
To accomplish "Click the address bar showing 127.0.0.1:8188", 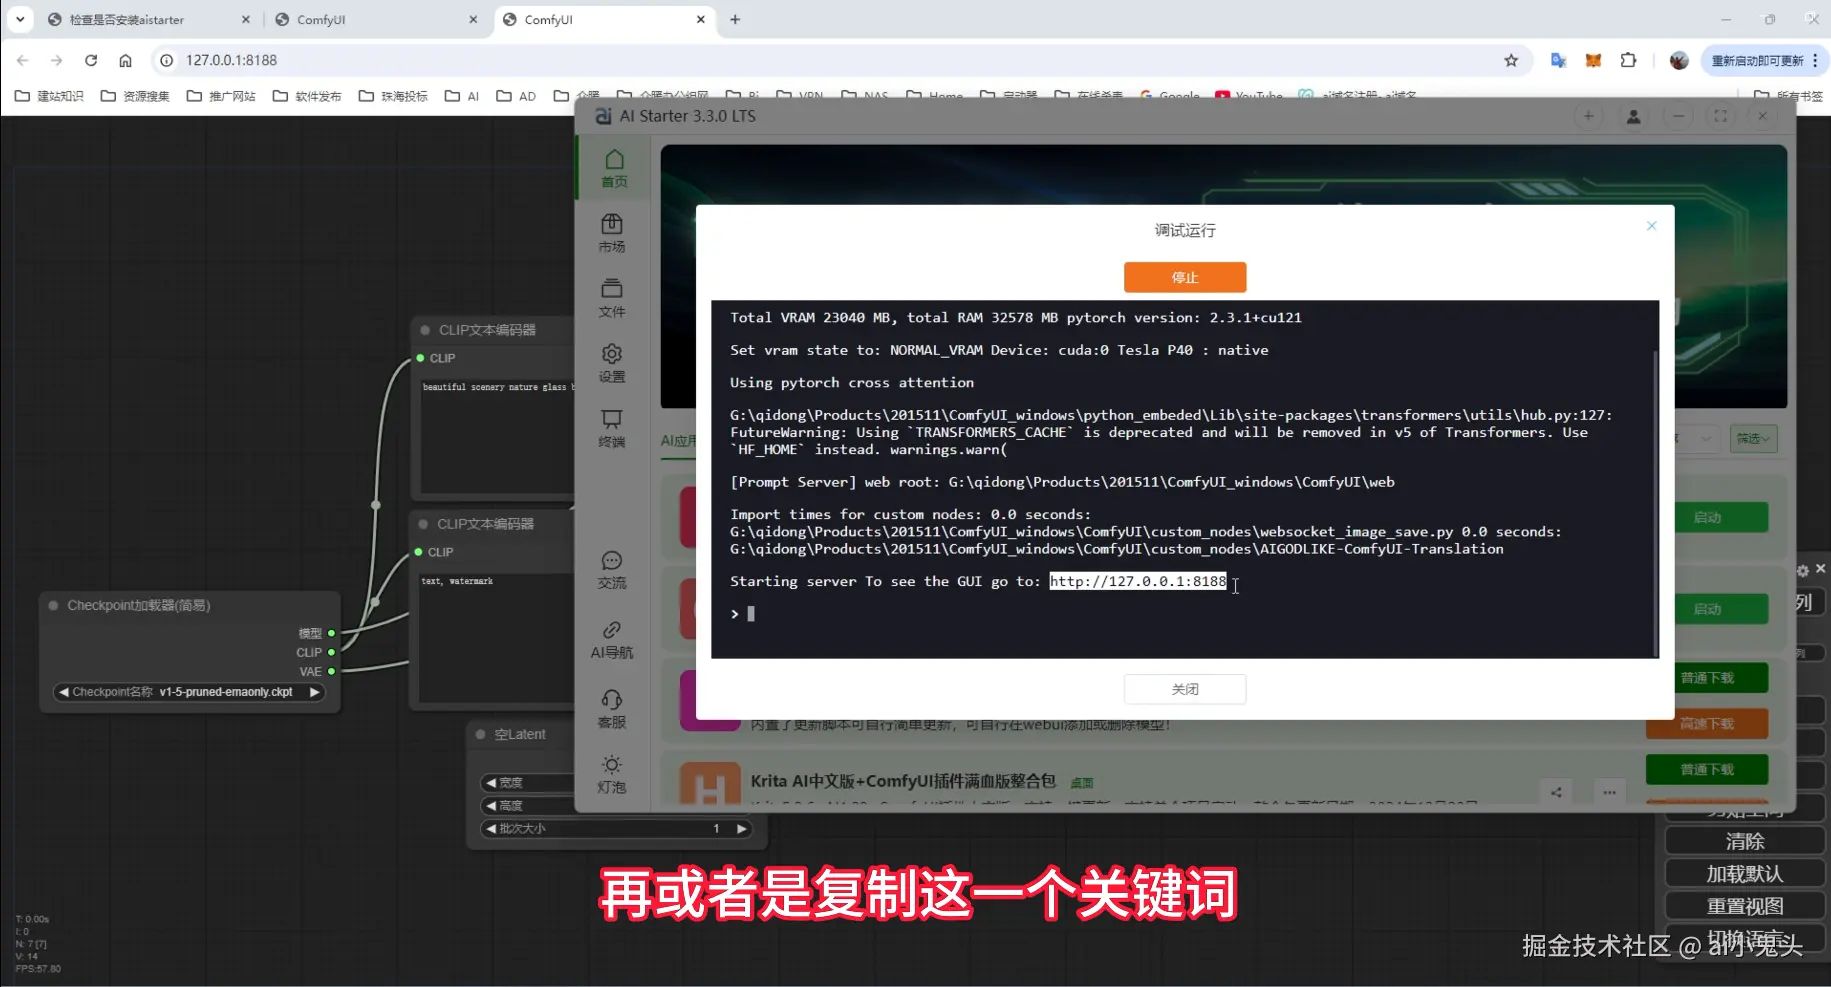I will coord(231,60).
